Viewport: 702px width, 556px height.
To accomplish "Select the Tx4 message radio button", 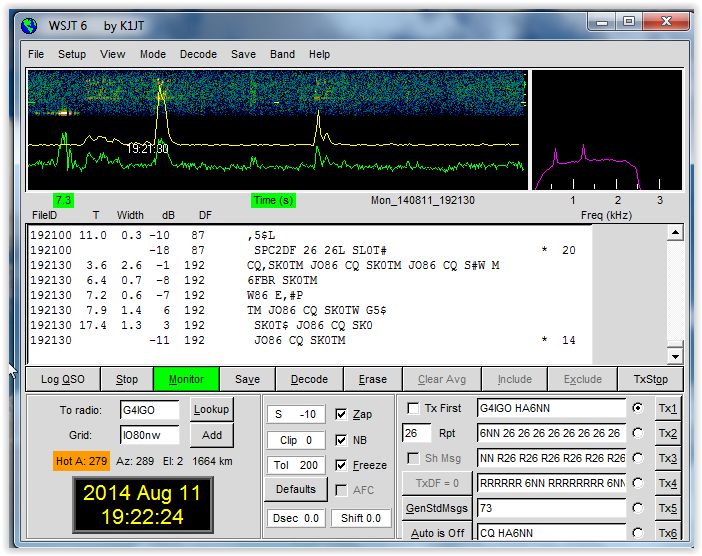I will tap(638, 483).
